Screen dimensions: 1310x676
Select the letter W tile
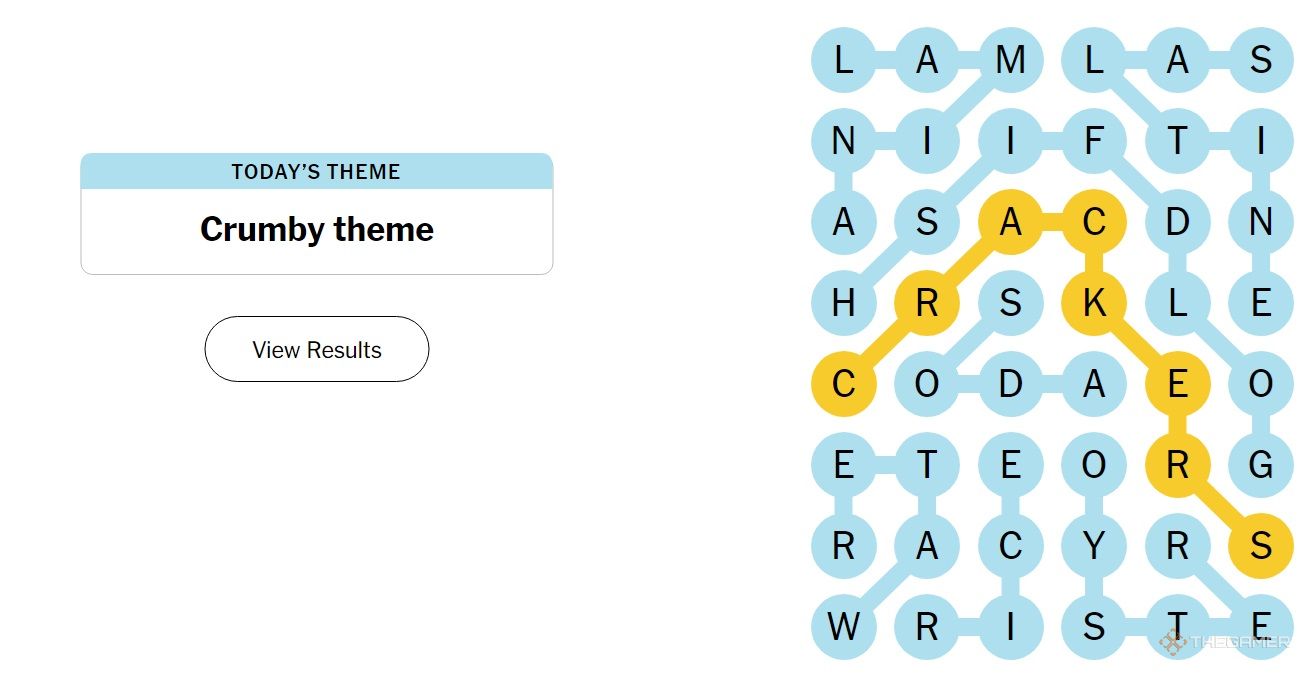[x=844, y=626]
